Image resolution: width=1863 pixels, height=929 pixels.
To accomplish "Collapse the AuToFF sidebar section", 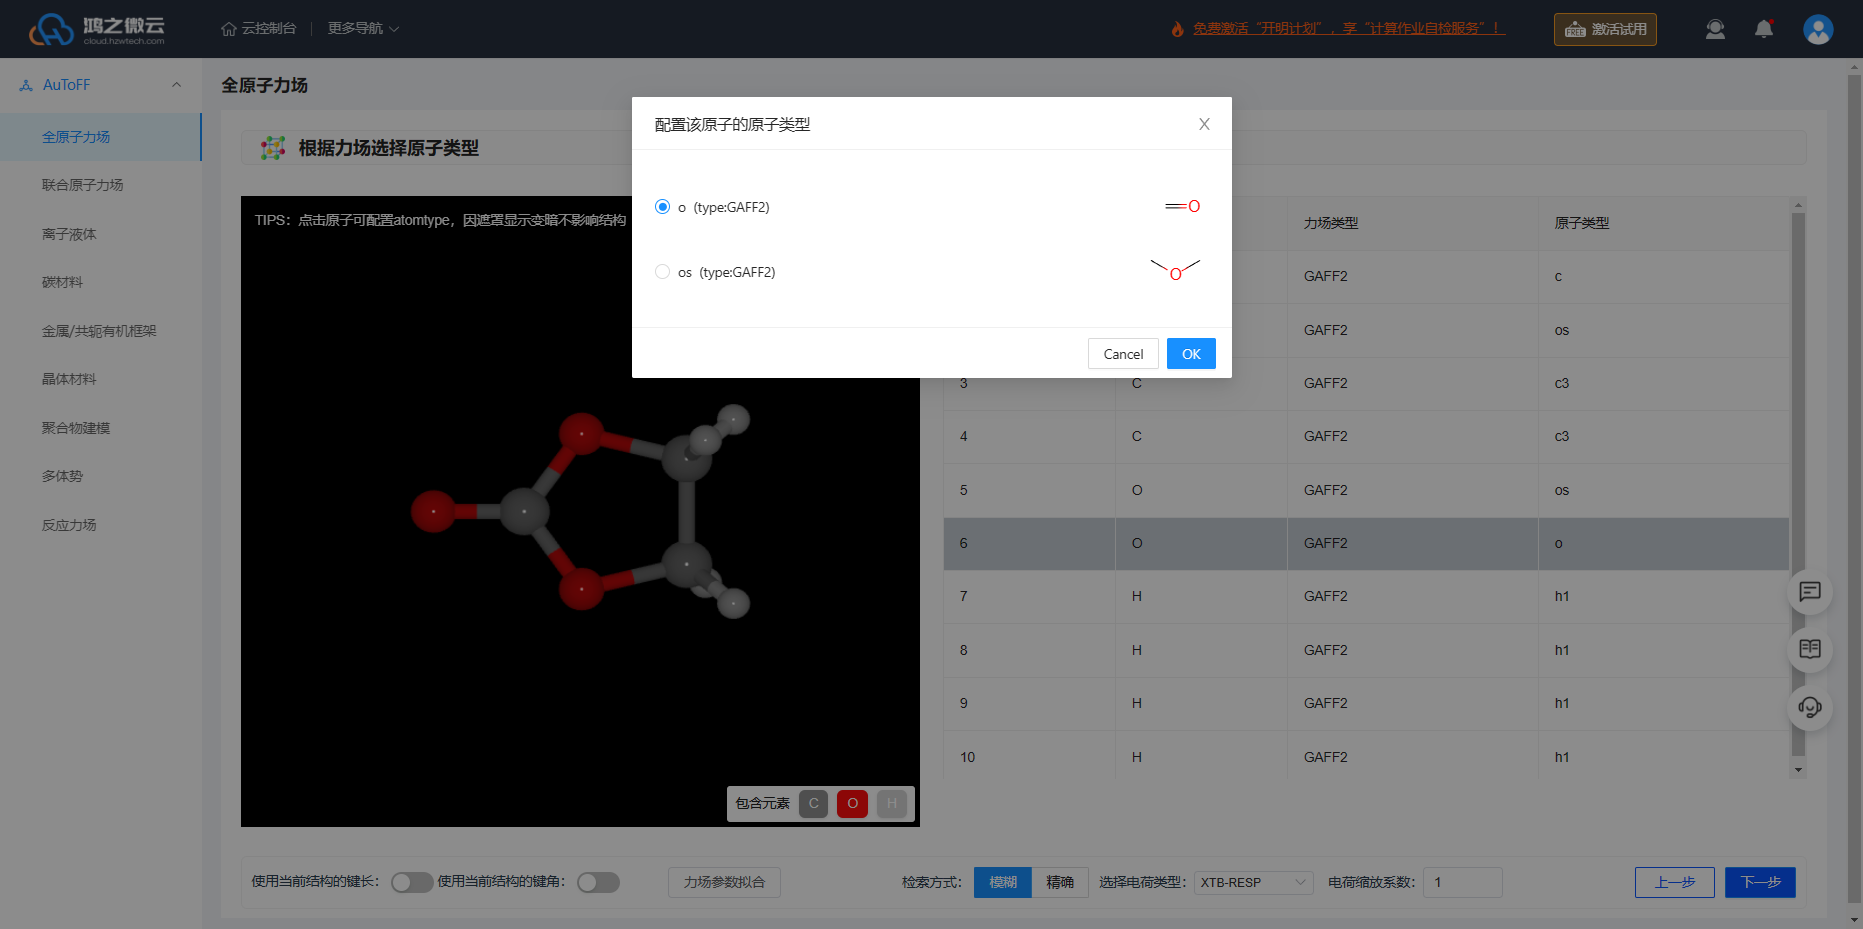I will click(176, 85).
